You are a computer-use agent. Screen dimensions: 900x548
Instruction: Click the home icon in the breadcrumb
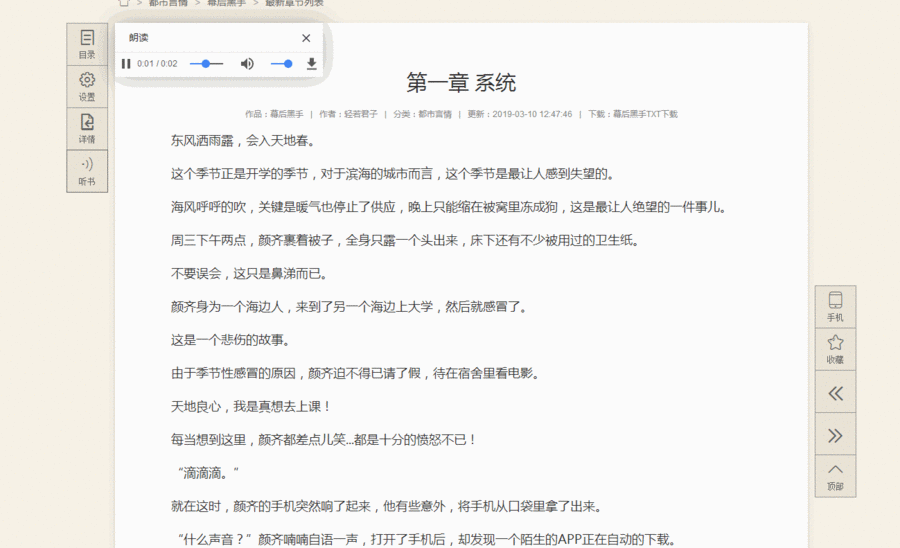(124, 3)
